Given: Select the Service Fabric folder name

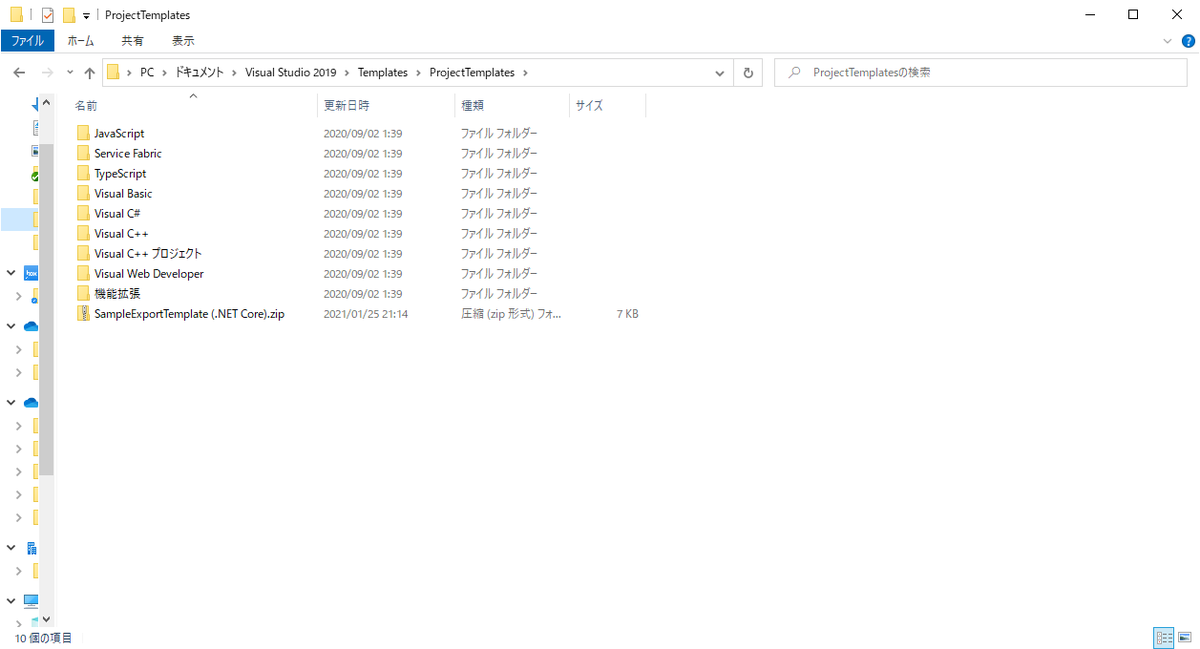Looking at the screenshot, I should pos(128,153).
